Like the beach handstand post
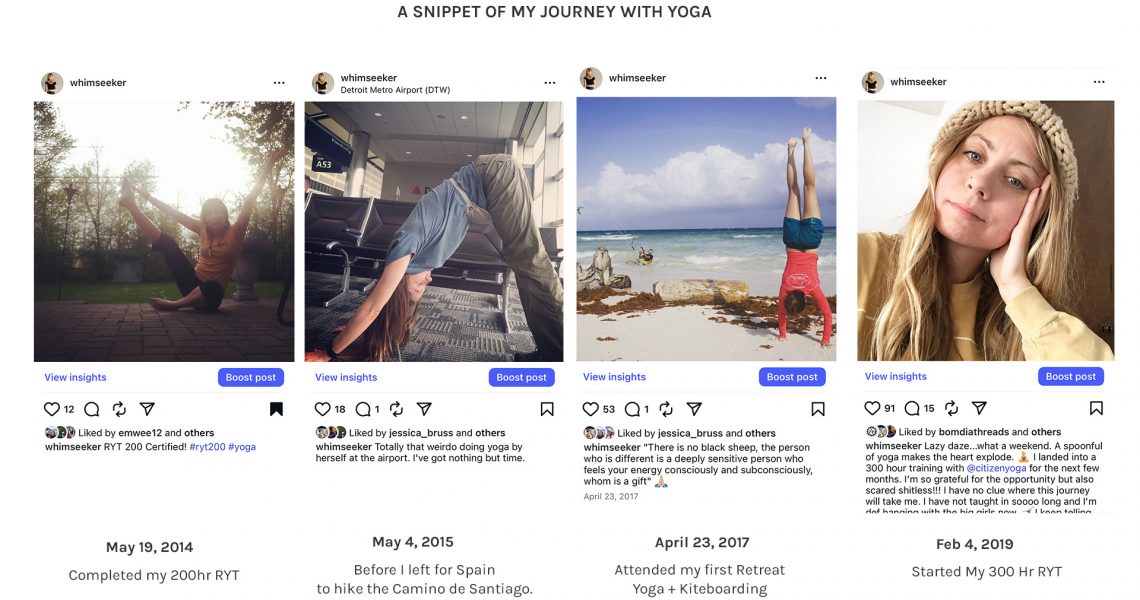 coord(591,409)
